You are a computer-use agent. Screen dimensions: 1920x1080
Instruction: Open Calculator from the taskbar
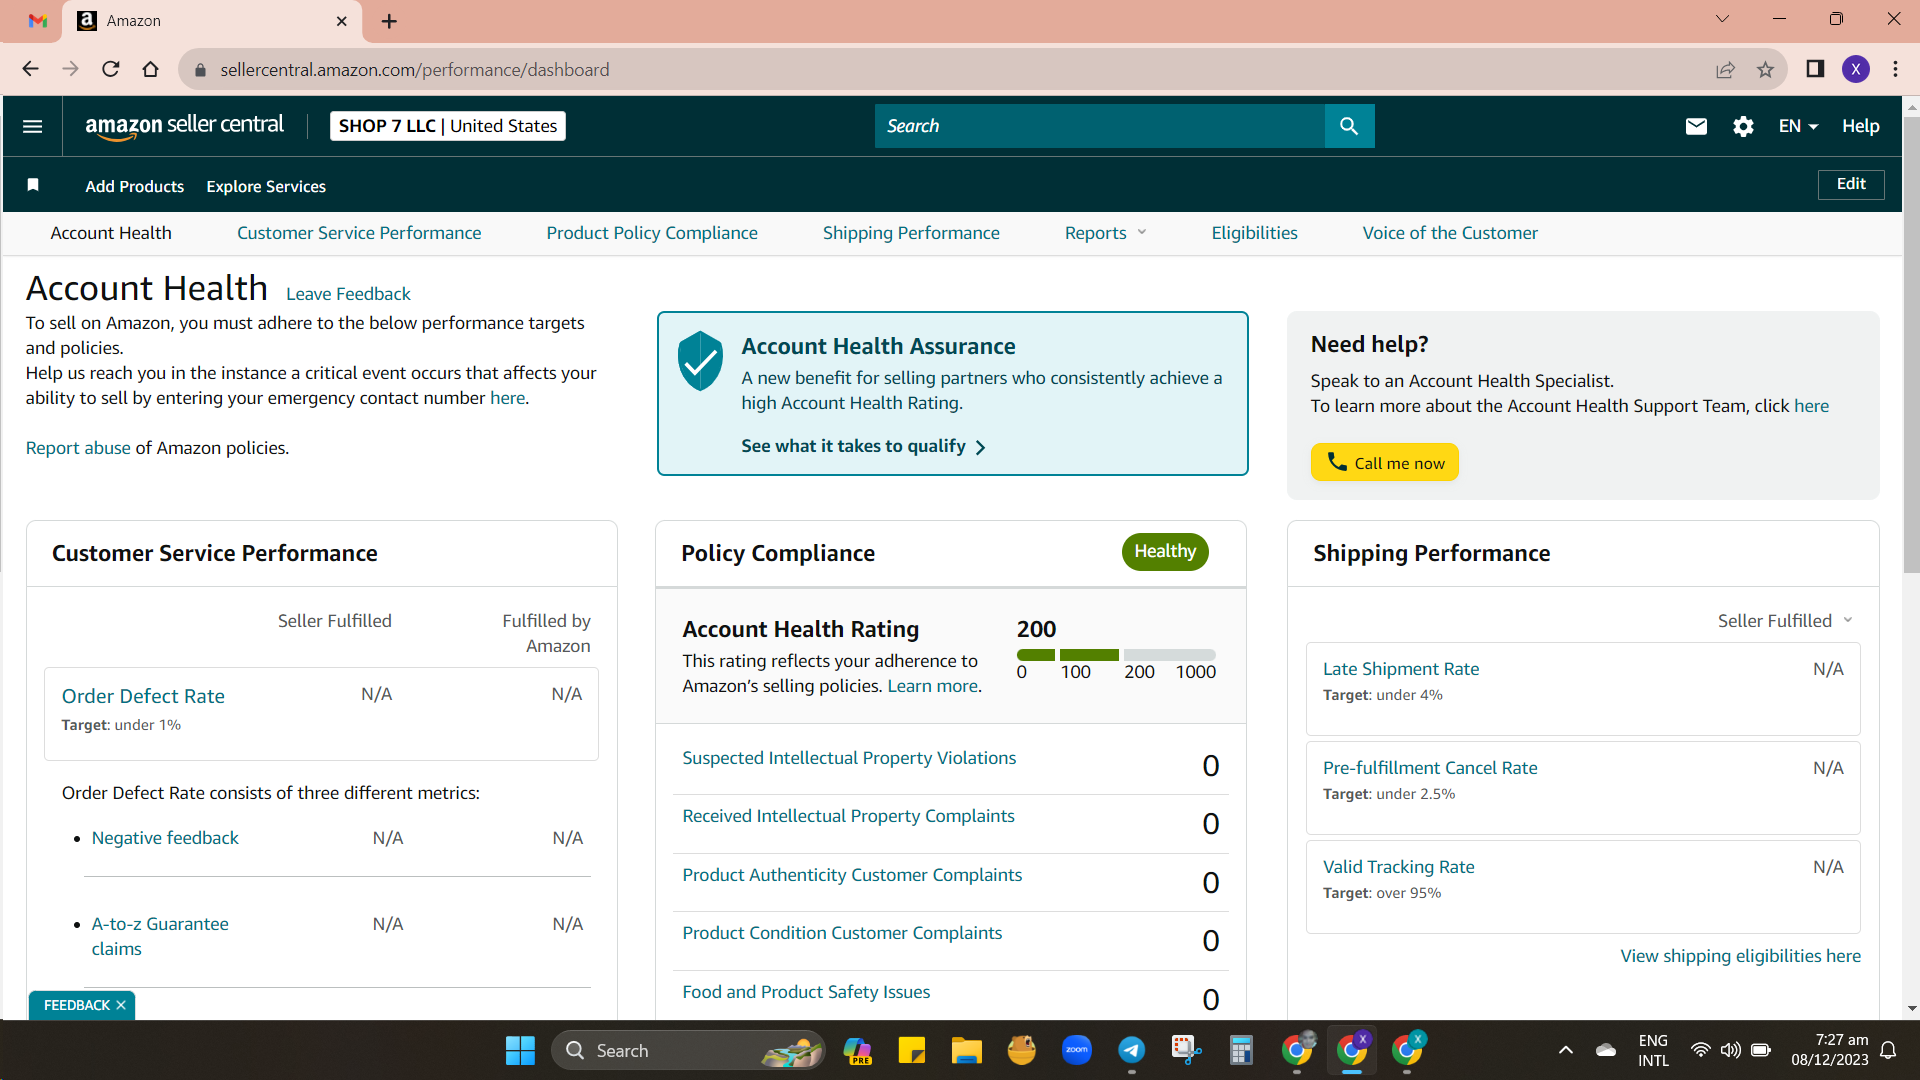pyautogui.click(x=1241, y=1050)
